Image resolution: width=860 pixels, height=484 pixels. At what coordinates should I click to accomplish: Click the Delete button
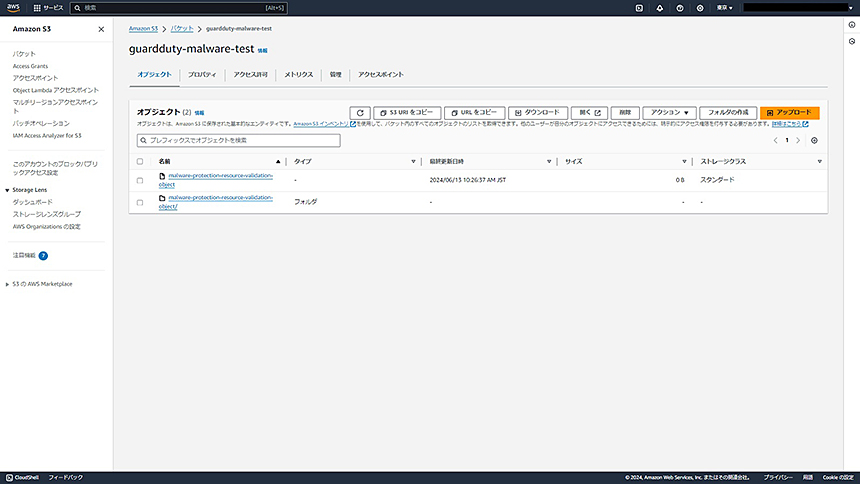click(625, 112)
